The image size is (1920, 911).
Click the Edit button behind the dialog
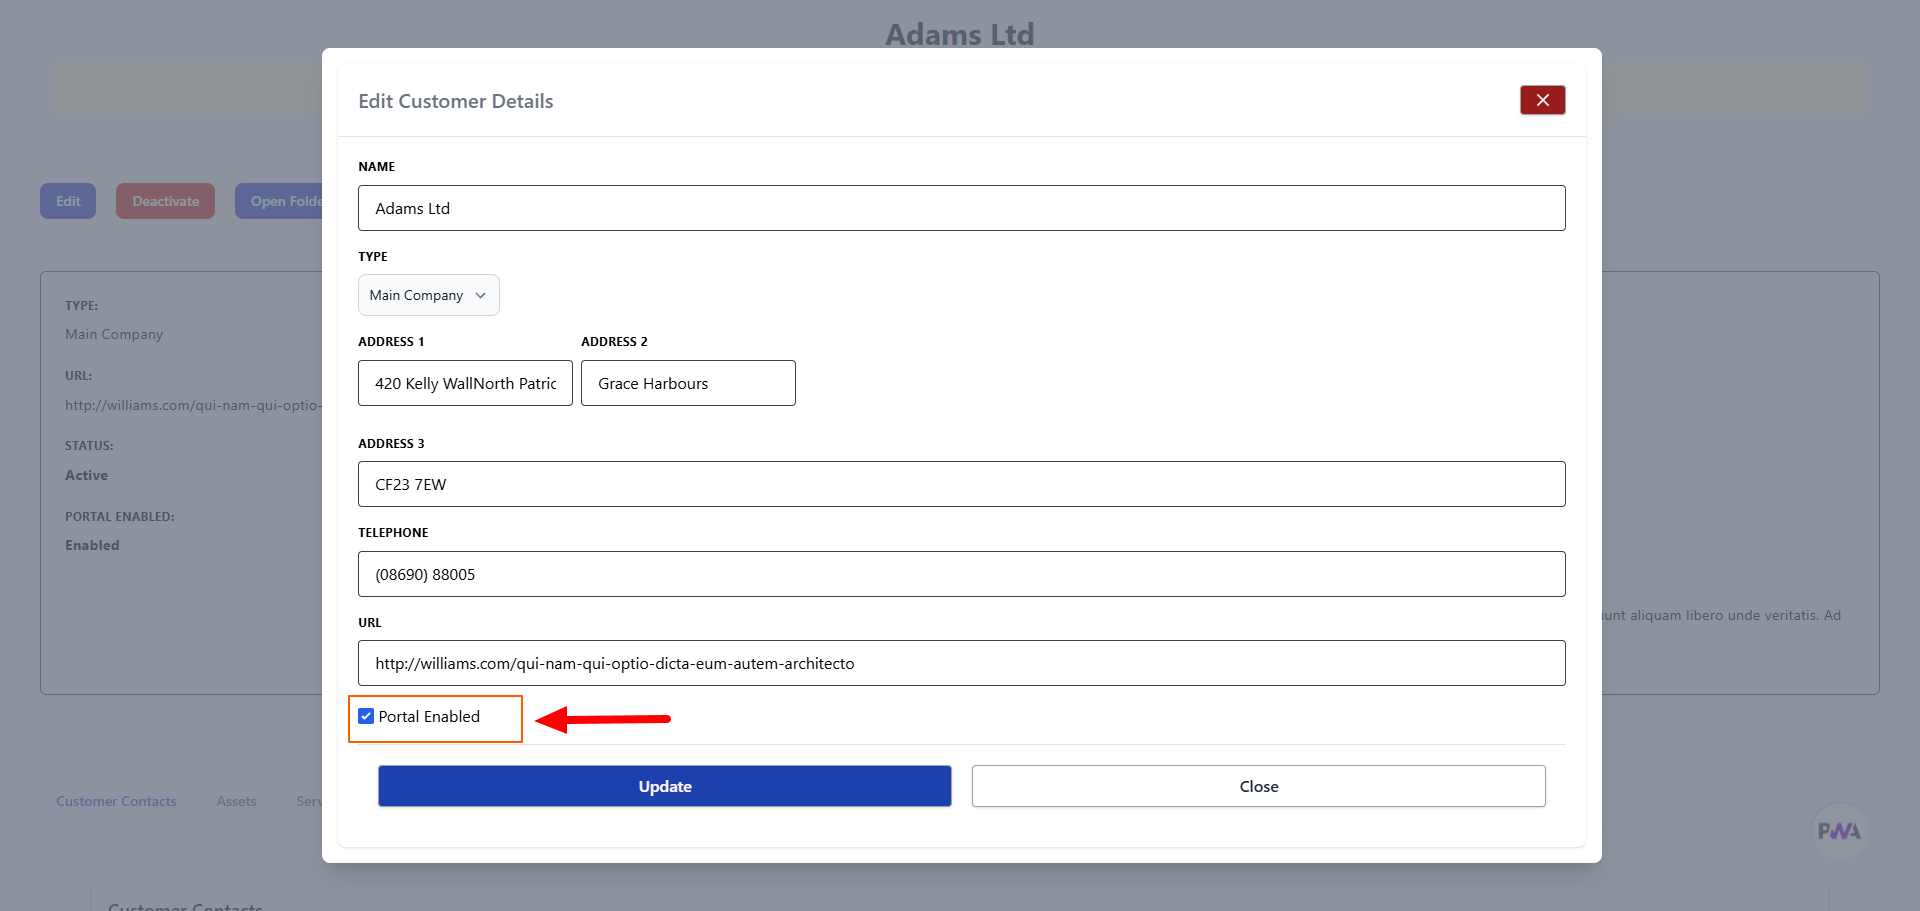click(68, 201)
